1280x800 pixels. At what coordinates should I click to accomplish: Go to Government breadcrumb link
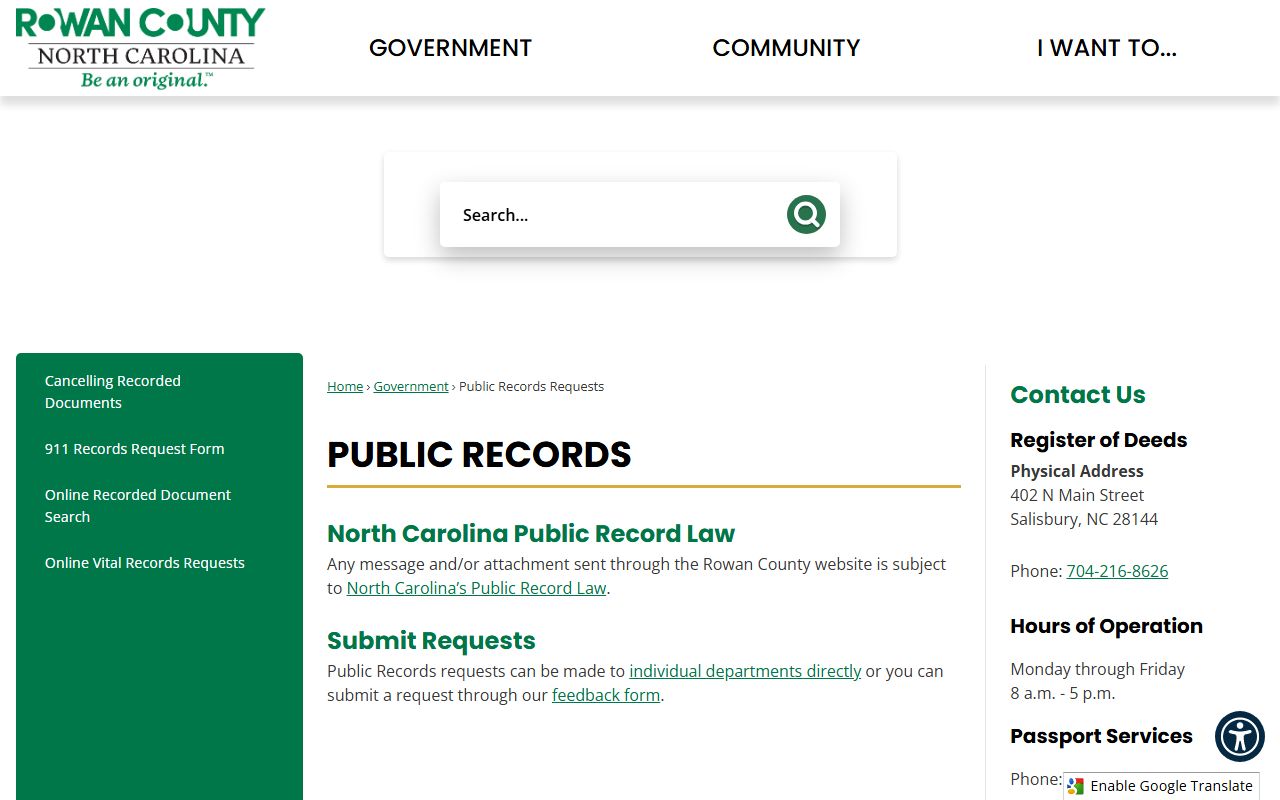[411, 386]
